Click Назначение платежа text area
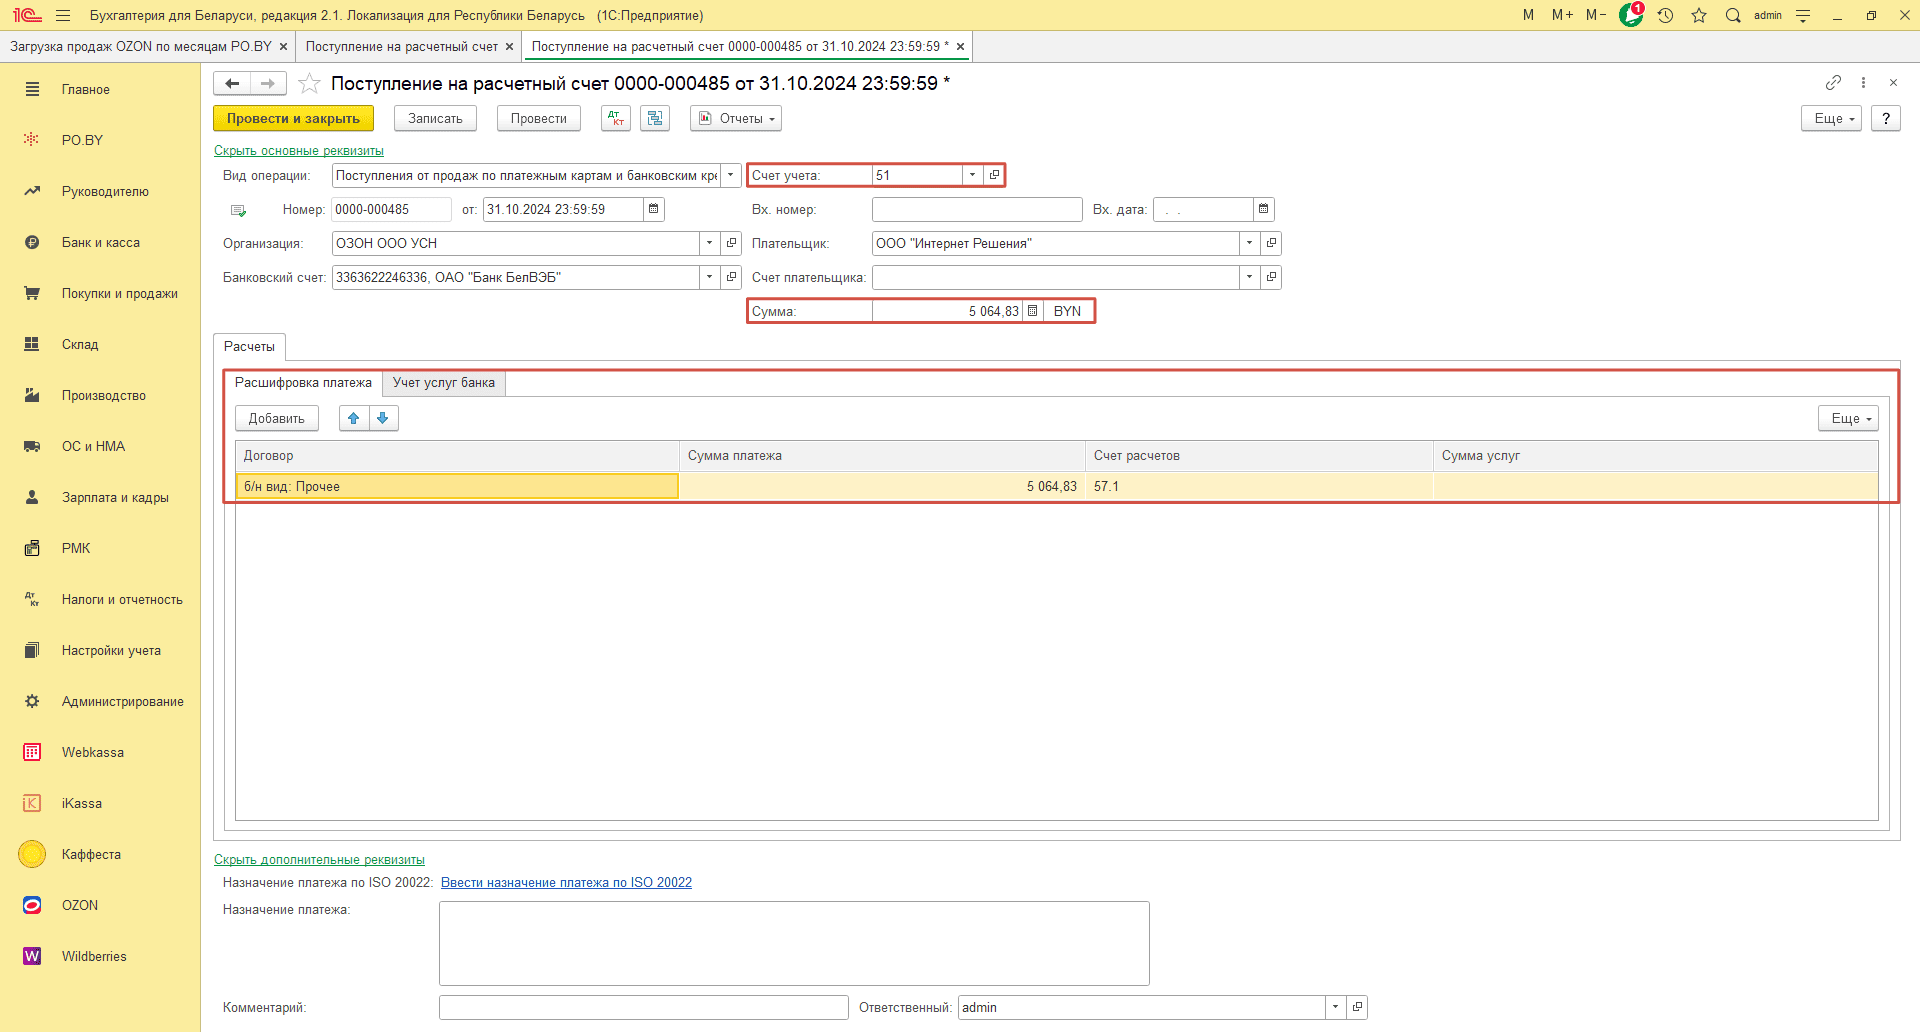The image size is (1920, 1032). click(x=794, y=943)
